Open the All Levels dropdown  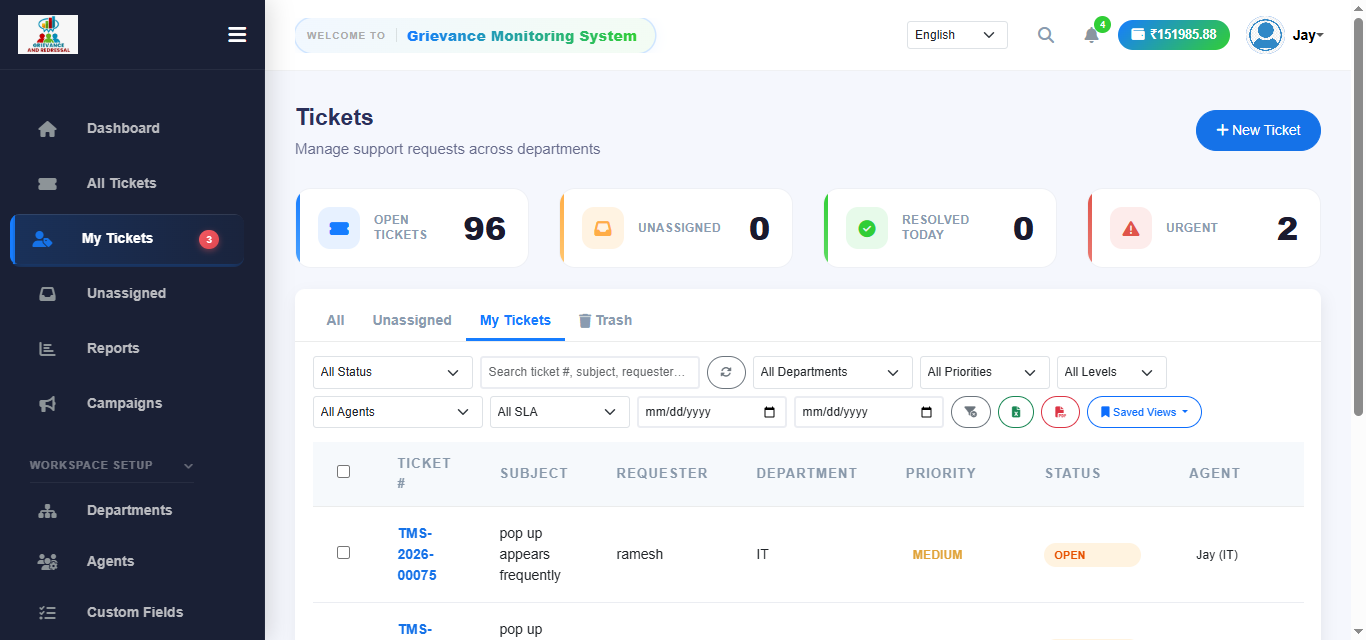[x=1111, y=372]
